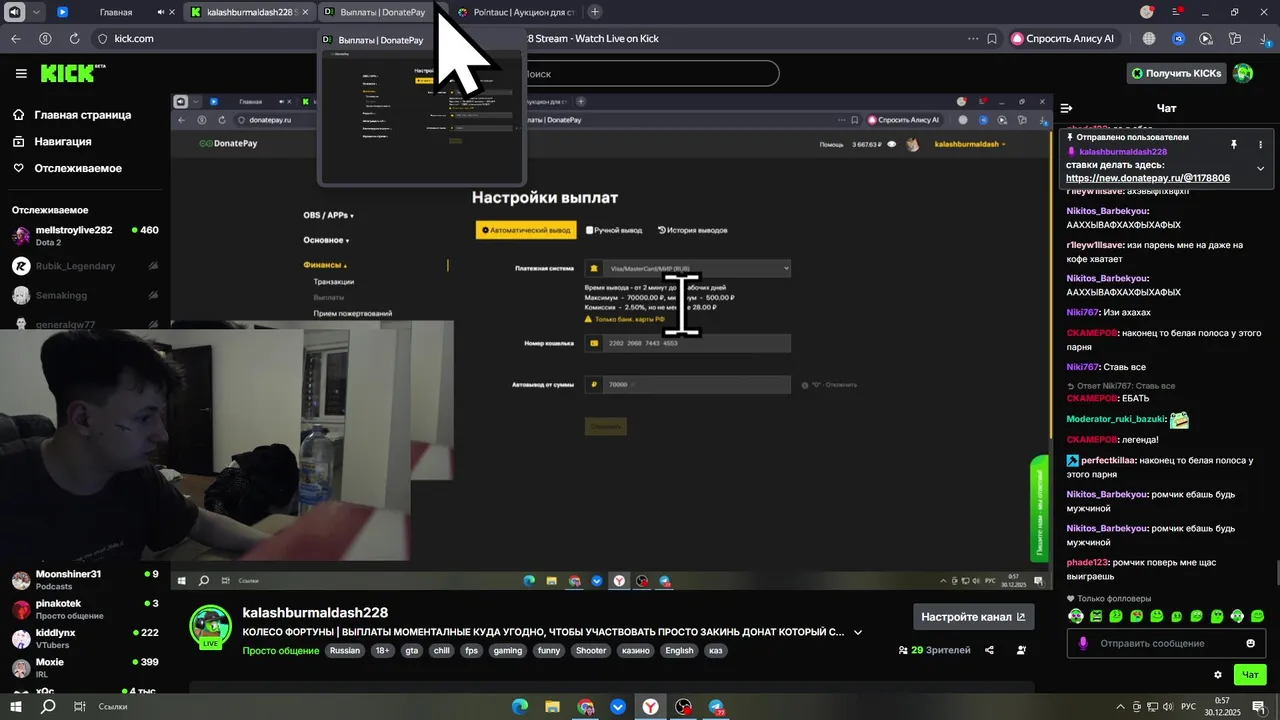The image size is (1280, 720).
Task: Open the browser extensions icon
Action: [1235, 39]
